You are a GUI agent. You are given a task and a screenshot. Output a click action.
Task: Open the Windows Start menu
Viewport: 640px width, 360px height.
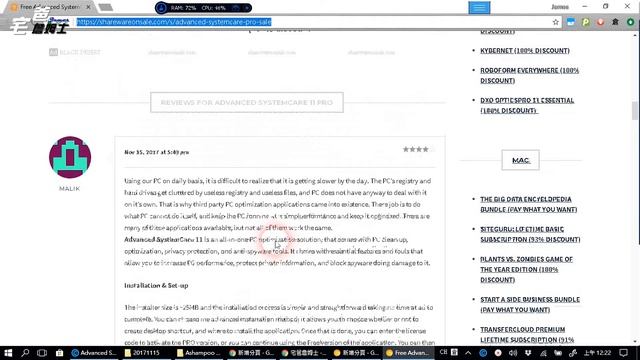tap(8, 353)
